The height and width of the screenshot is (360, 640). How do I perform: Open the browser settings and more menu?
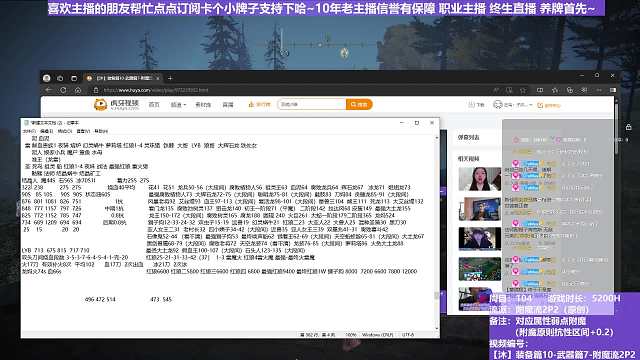pyautogui.click(x=599, y=90)
